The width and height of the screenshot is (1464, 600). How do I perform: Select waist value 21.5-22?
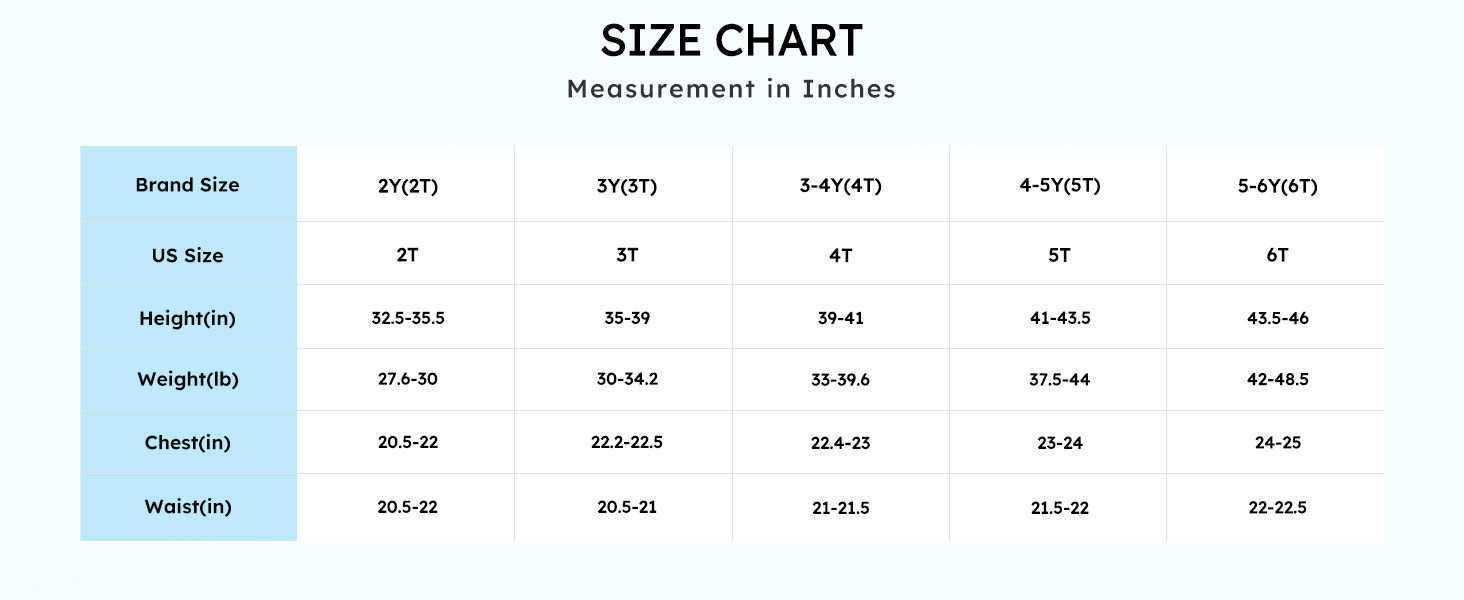point(1059,508)
